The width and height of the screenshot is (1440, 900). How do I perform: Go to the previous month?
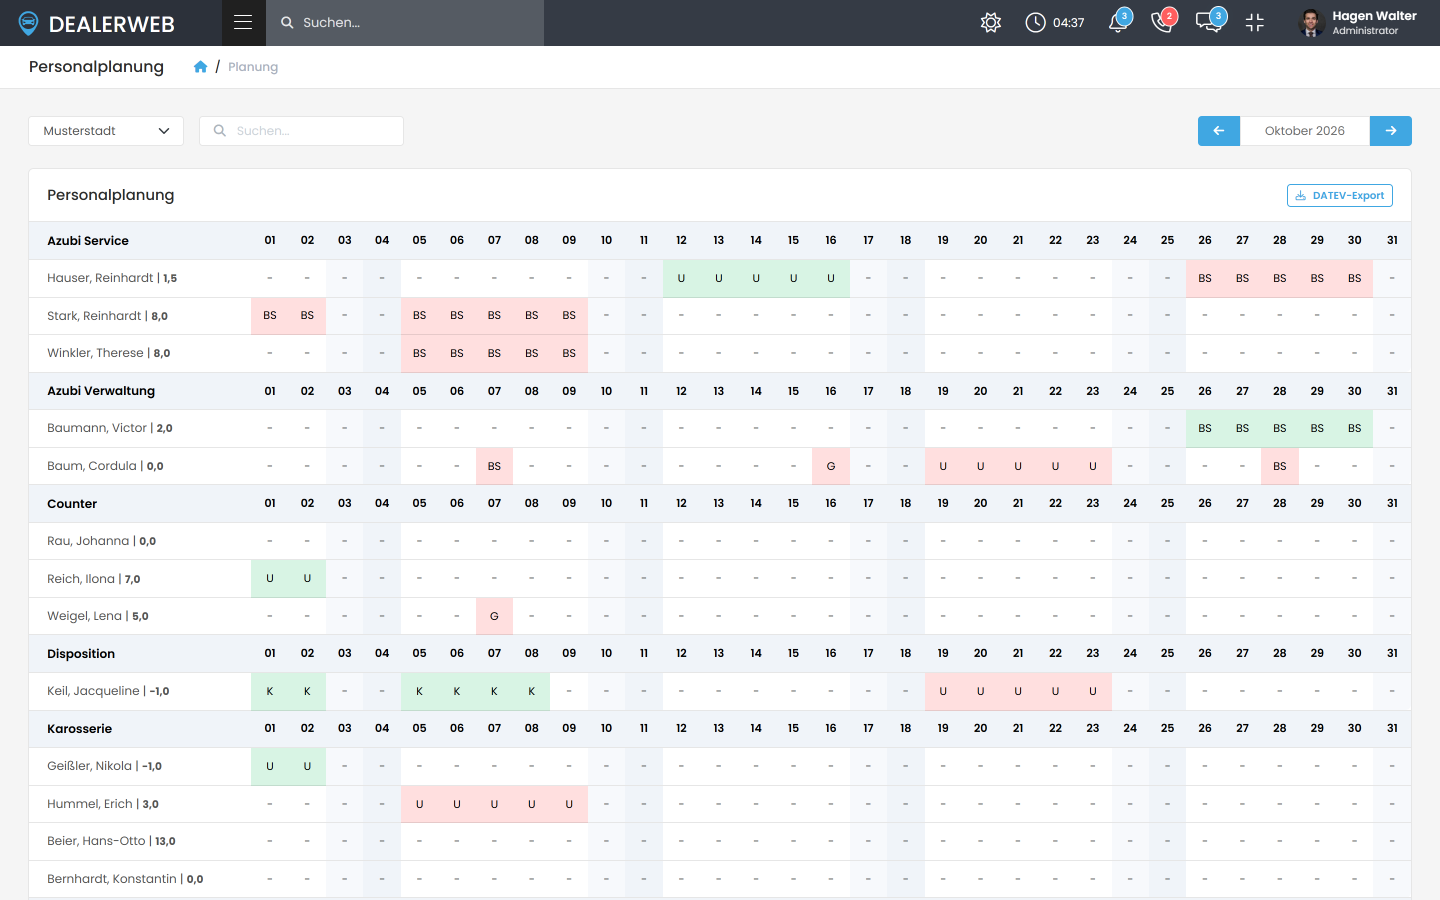tap(1219, 131)
